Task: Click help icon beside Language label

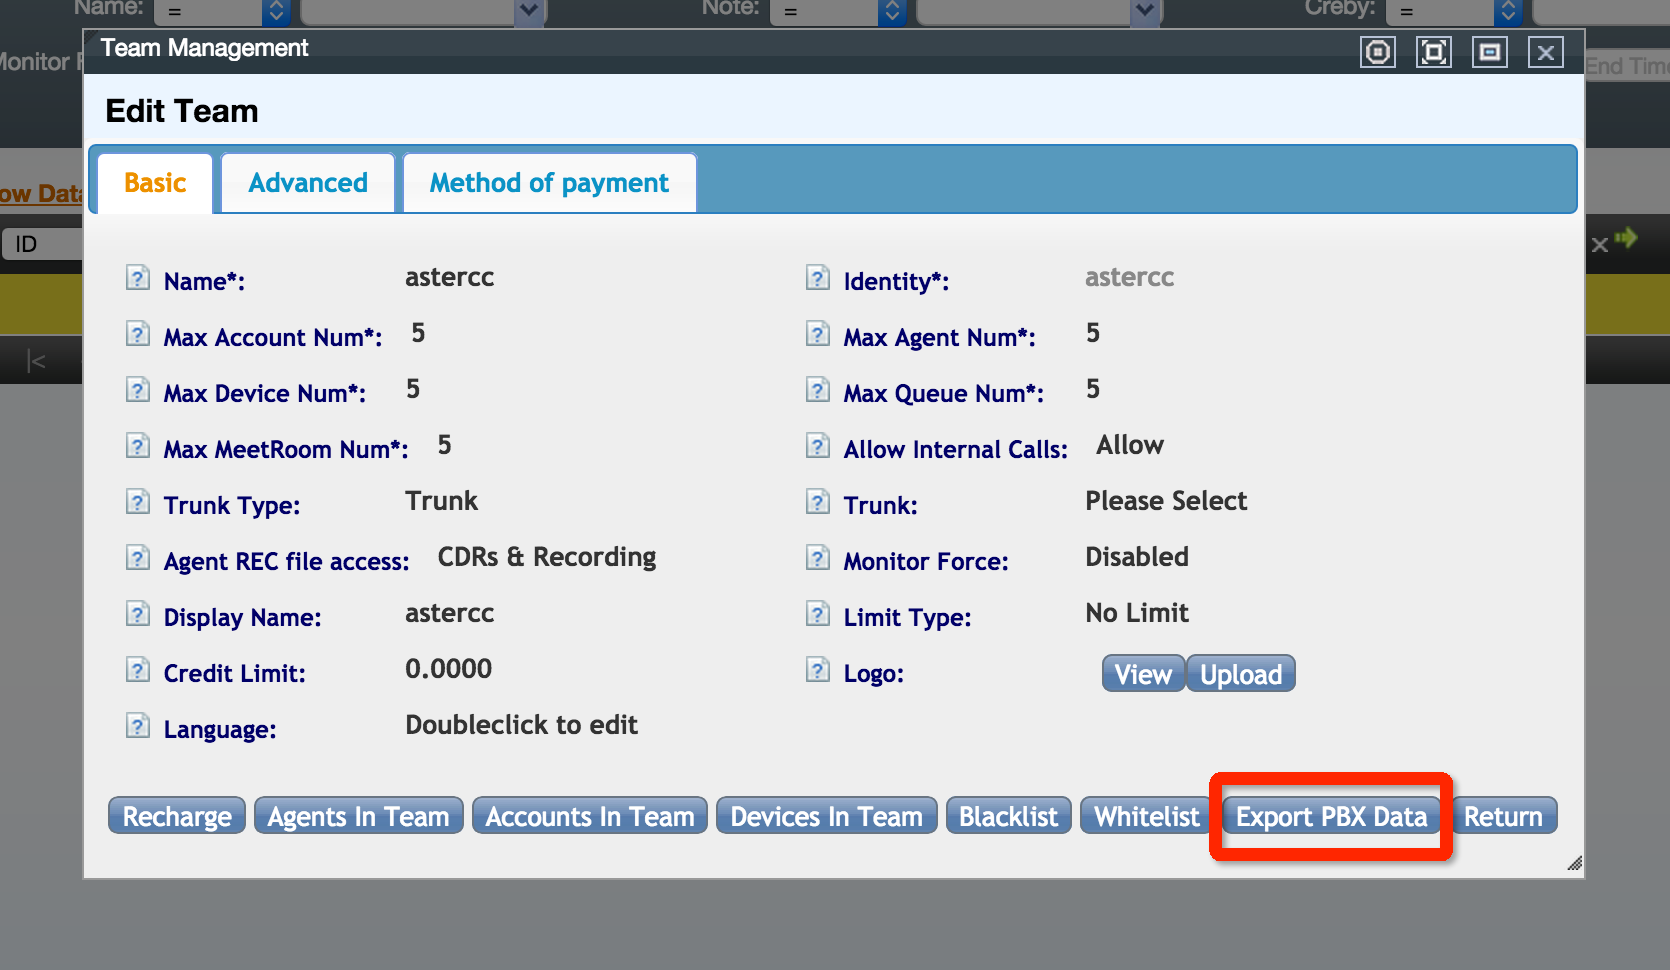Action: click(x=138, y=726)
